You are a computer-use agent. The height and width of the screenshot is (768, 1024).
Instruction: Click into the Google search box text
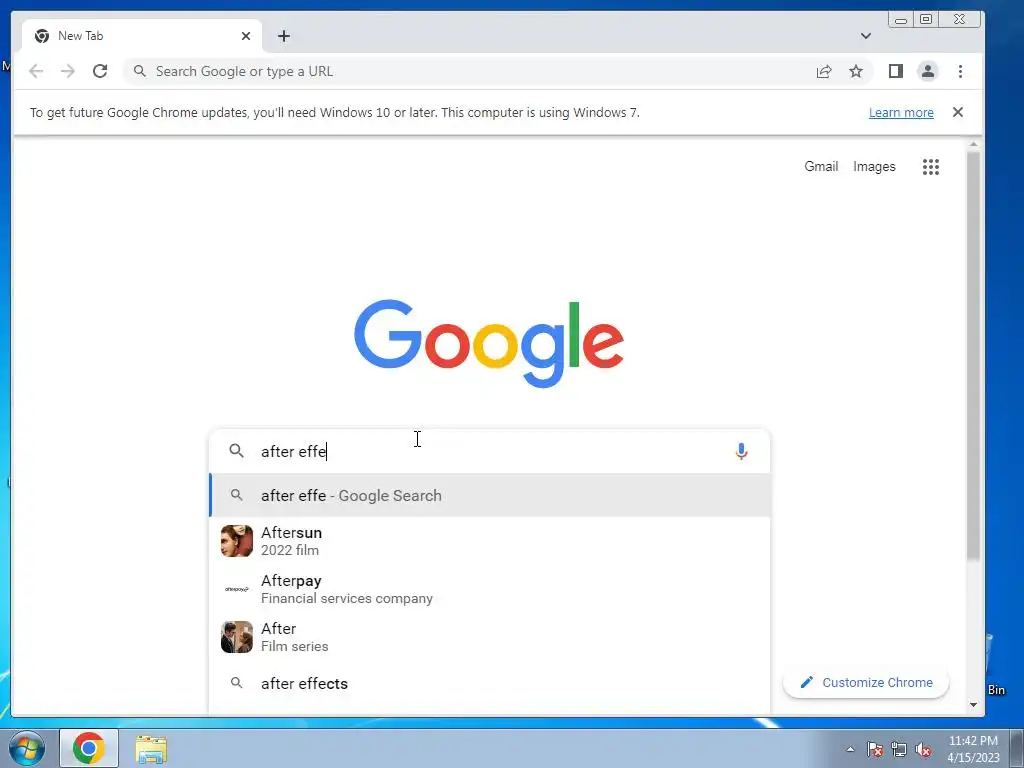(490, 451)
